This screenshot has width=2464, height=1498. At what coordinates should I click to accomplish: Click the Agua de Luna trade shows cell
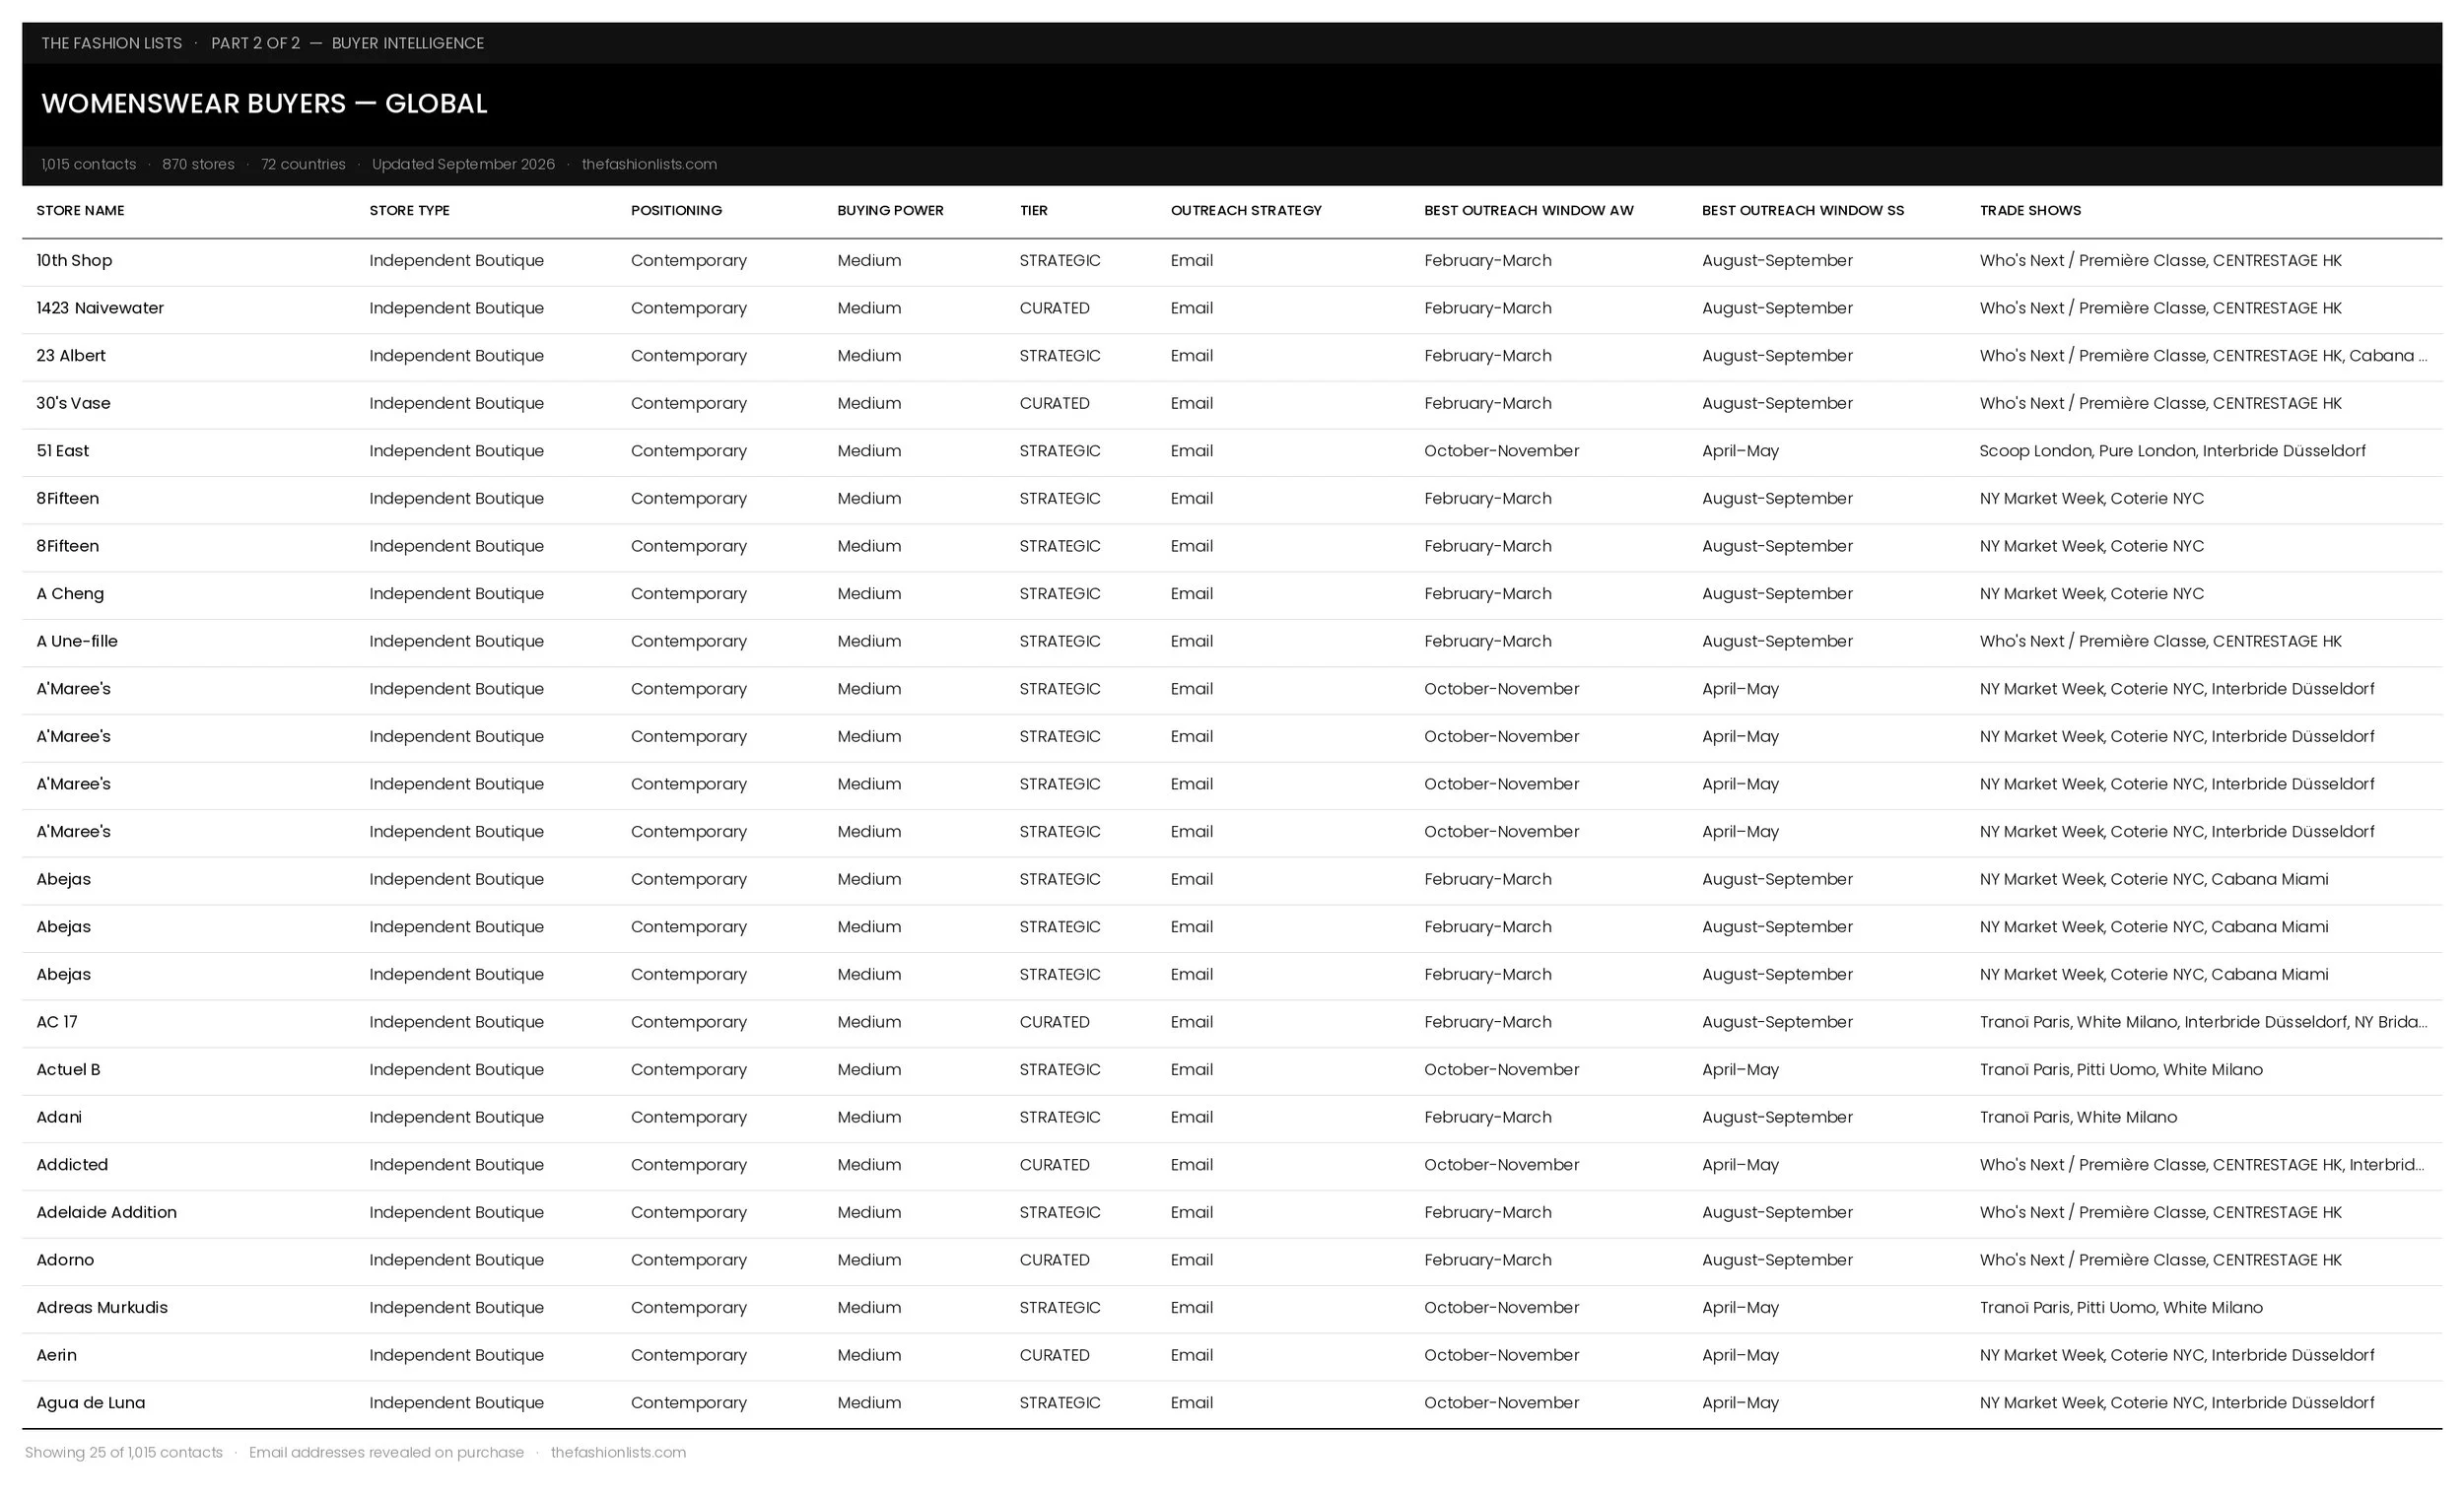(2177, 1402)
